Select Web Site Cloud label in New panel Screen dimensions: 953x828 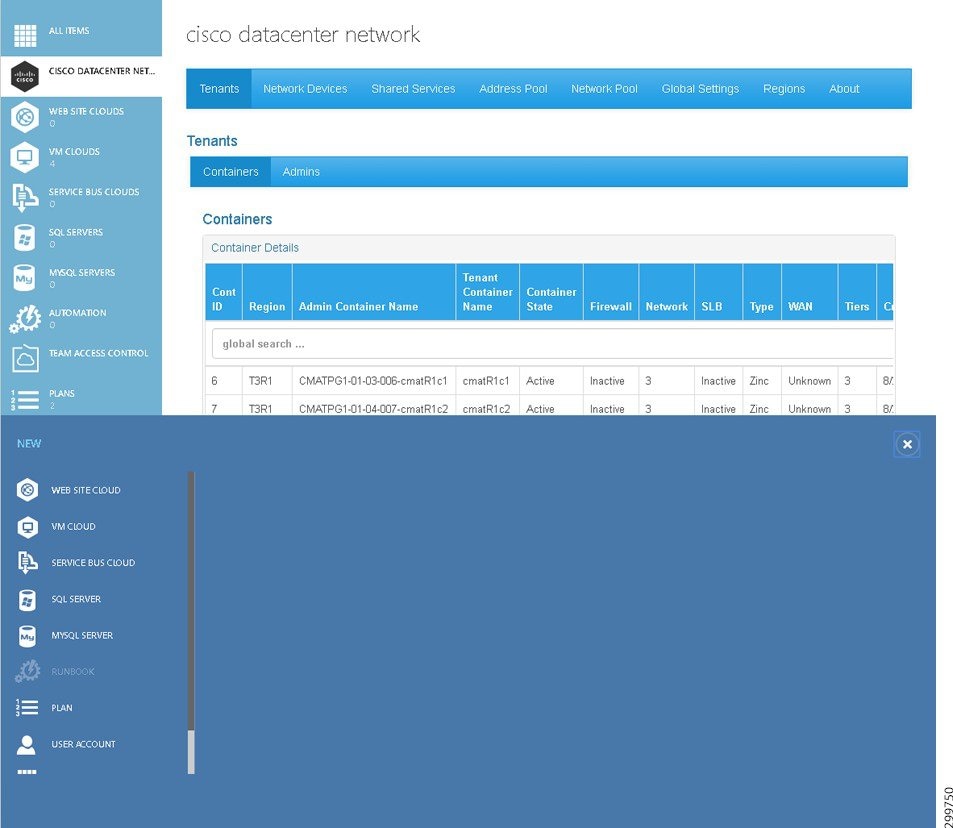click(86, 491)
